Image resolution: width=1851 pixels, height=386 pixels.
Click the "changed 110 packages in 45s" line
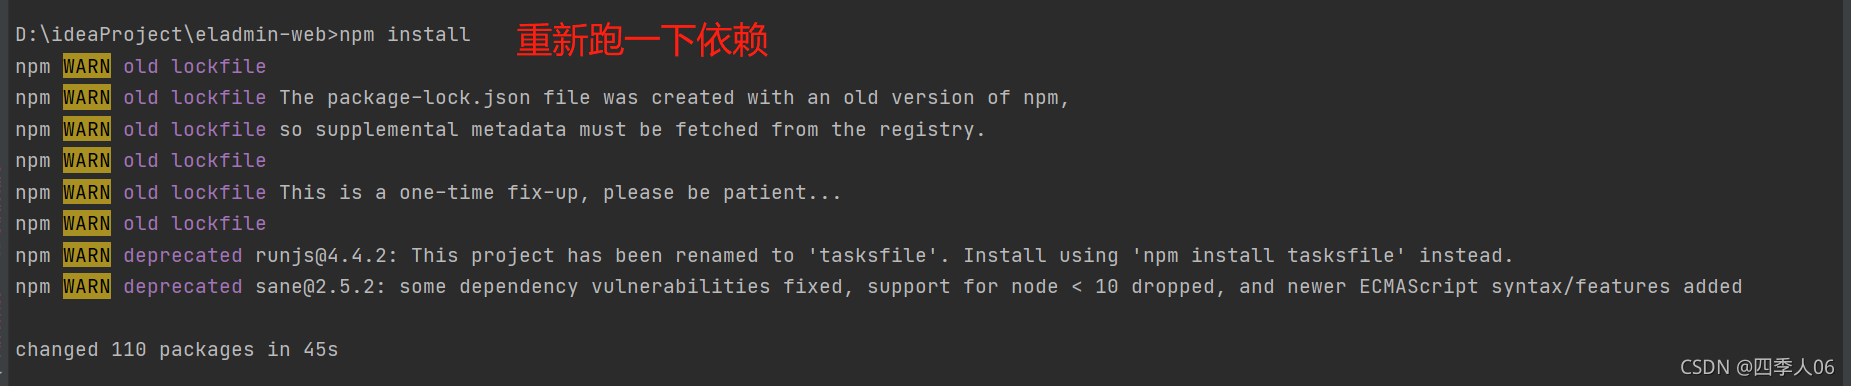coord(177,350)
